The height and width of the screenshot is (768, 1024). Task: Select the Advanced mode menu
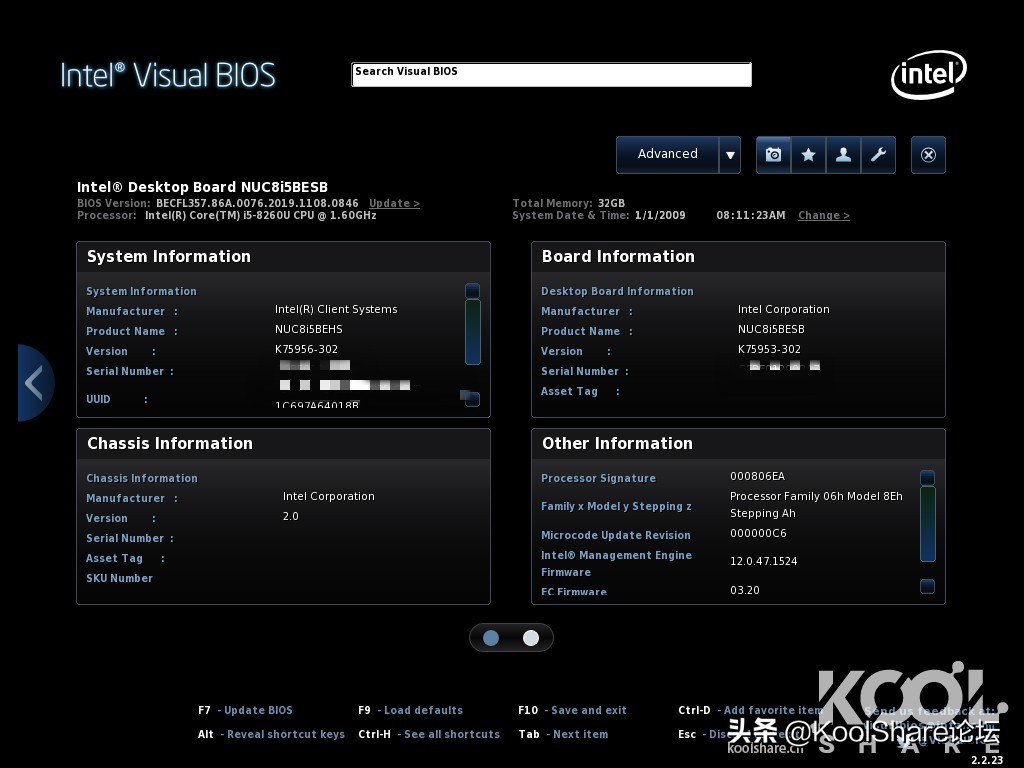(667, 154)
